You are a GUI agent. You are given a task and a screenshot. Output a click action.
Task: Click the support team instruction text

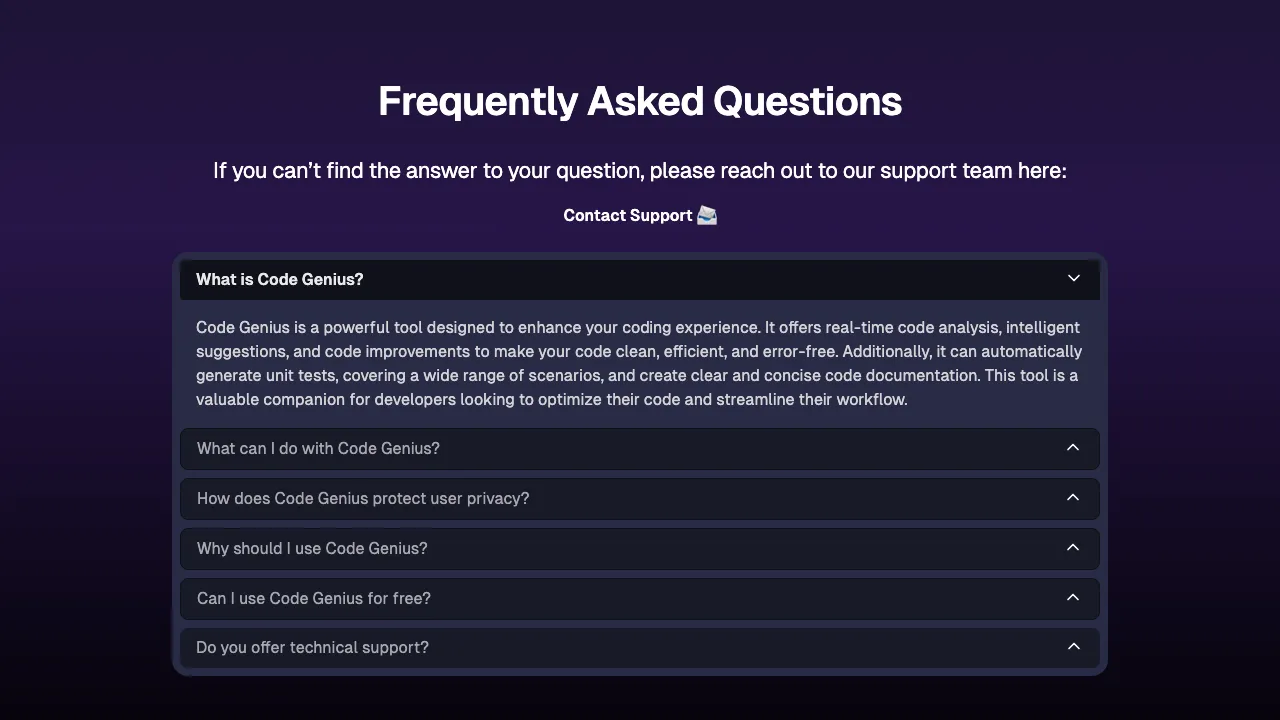coord(639,170)
